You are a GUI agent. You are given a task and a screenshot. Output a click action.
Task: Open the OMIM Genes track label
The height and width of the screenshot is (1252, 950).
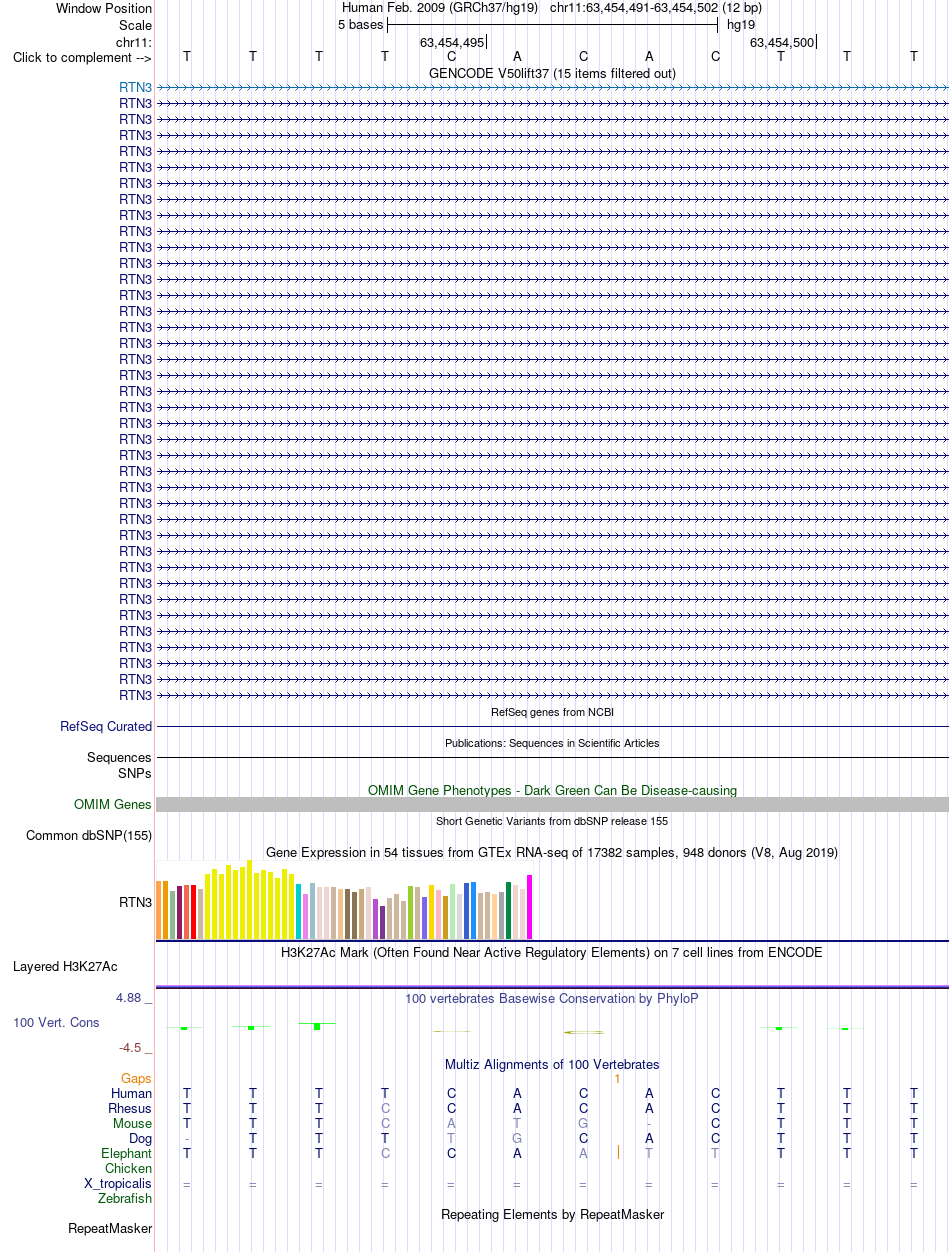coord(113,804)
